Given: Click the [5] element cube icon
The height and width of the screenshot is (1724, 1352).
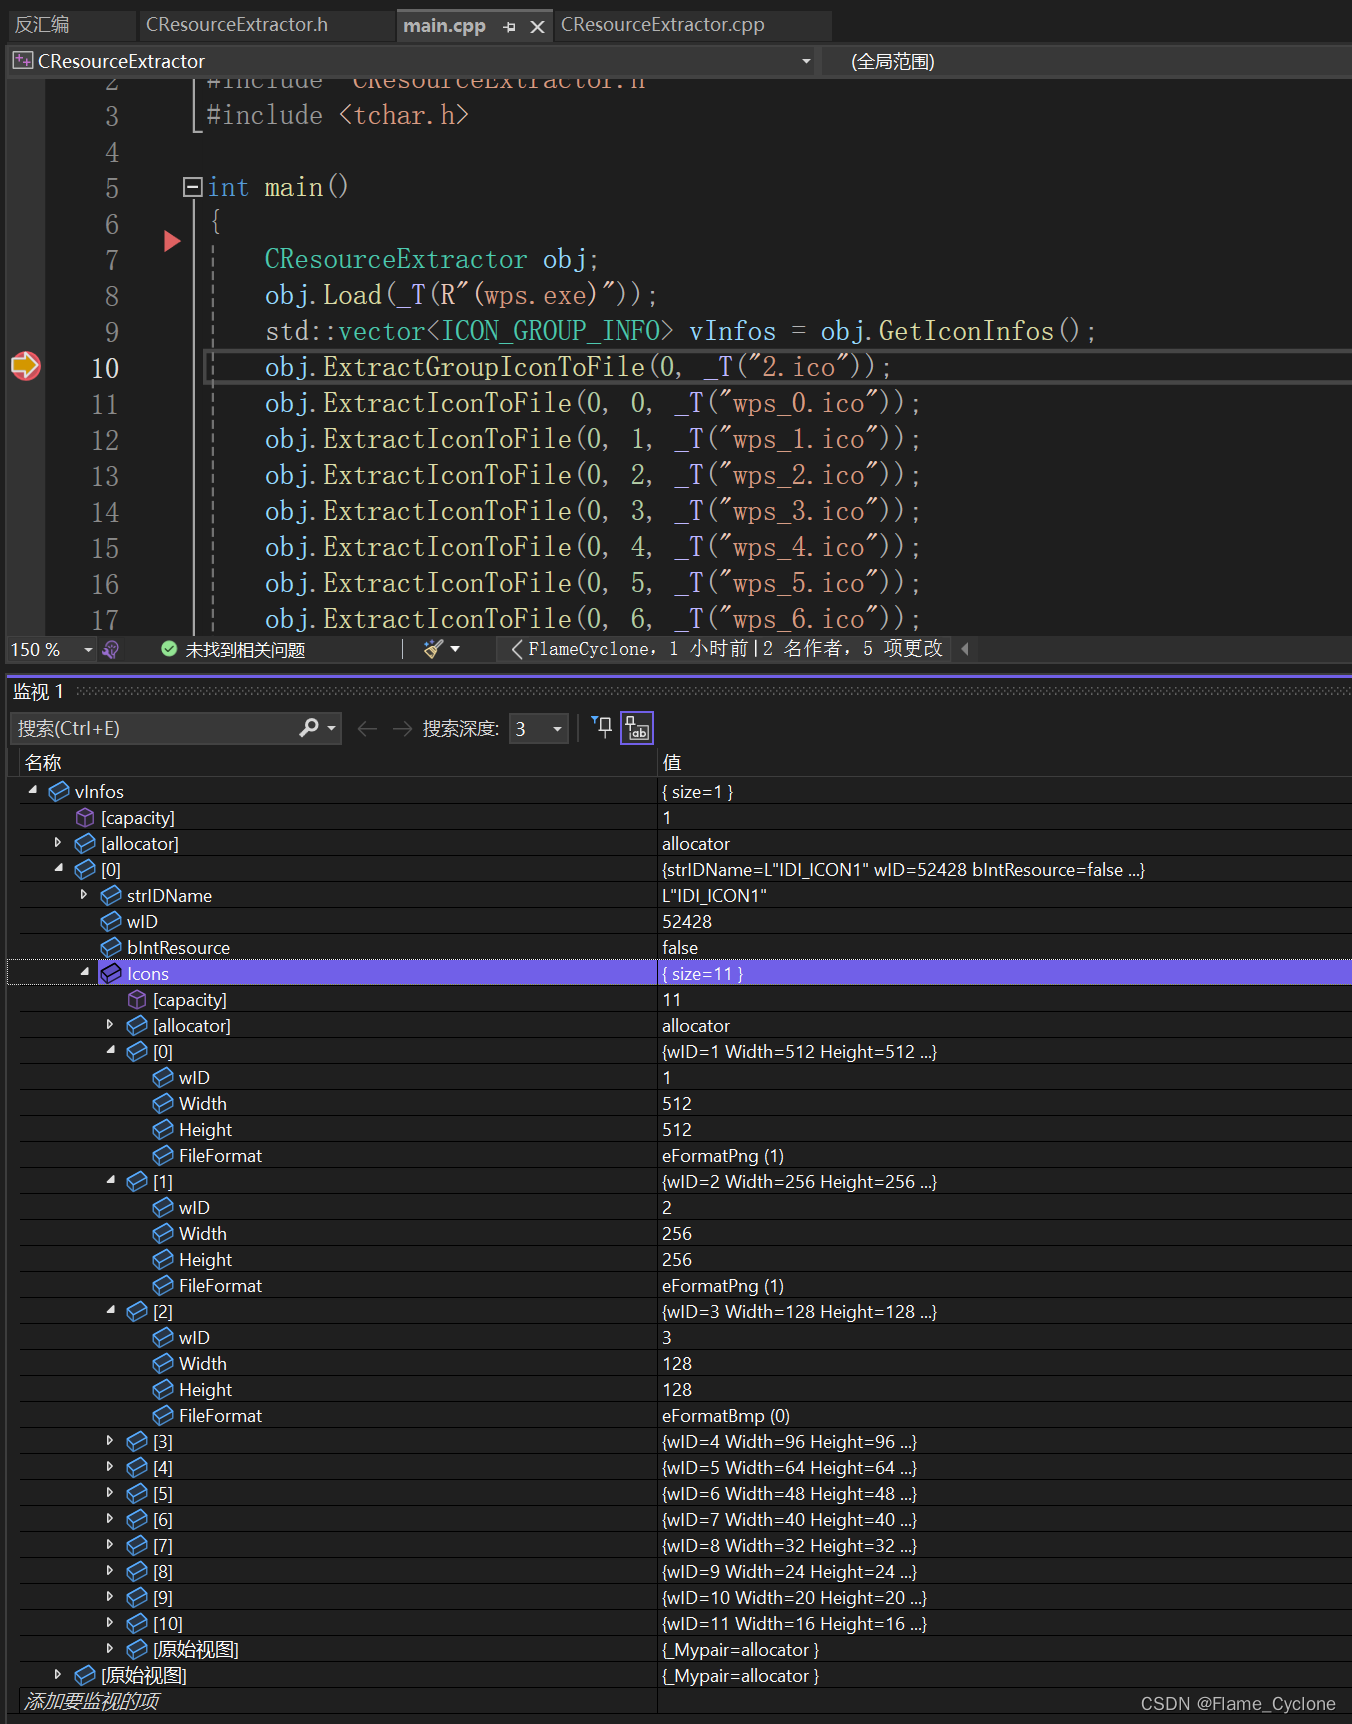Looking at the screenshot, I should click(x=137, y=1493).
